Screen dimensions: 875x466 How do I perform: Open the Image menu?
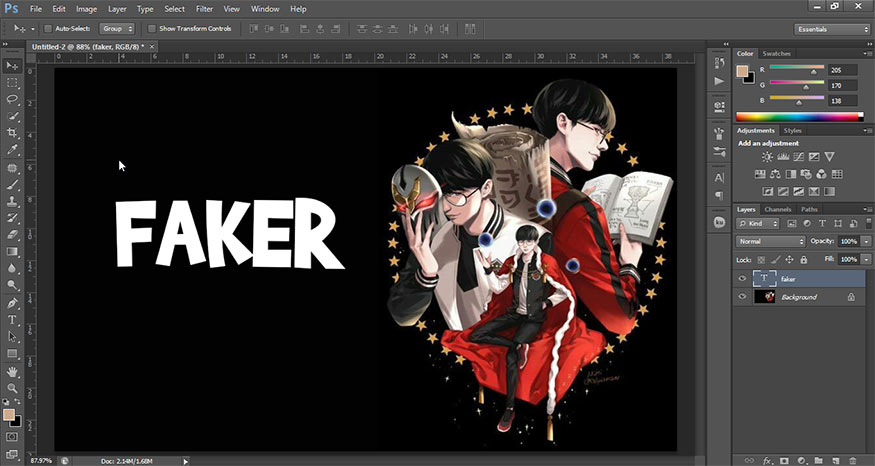[x=86, y=9]
